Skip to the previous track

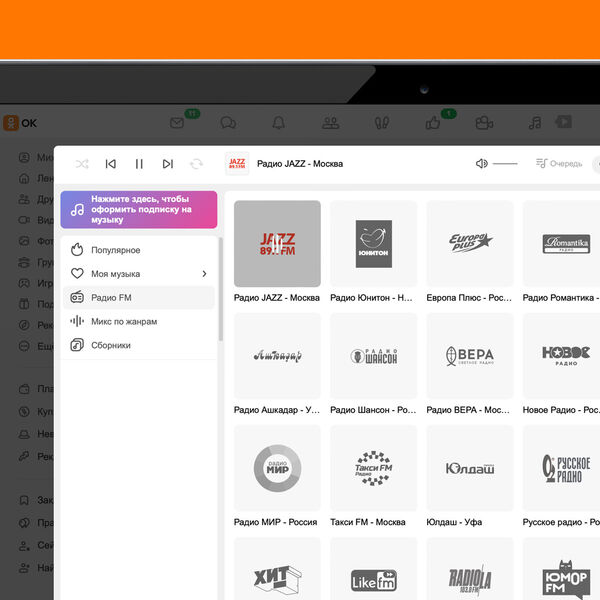(111, 163)
